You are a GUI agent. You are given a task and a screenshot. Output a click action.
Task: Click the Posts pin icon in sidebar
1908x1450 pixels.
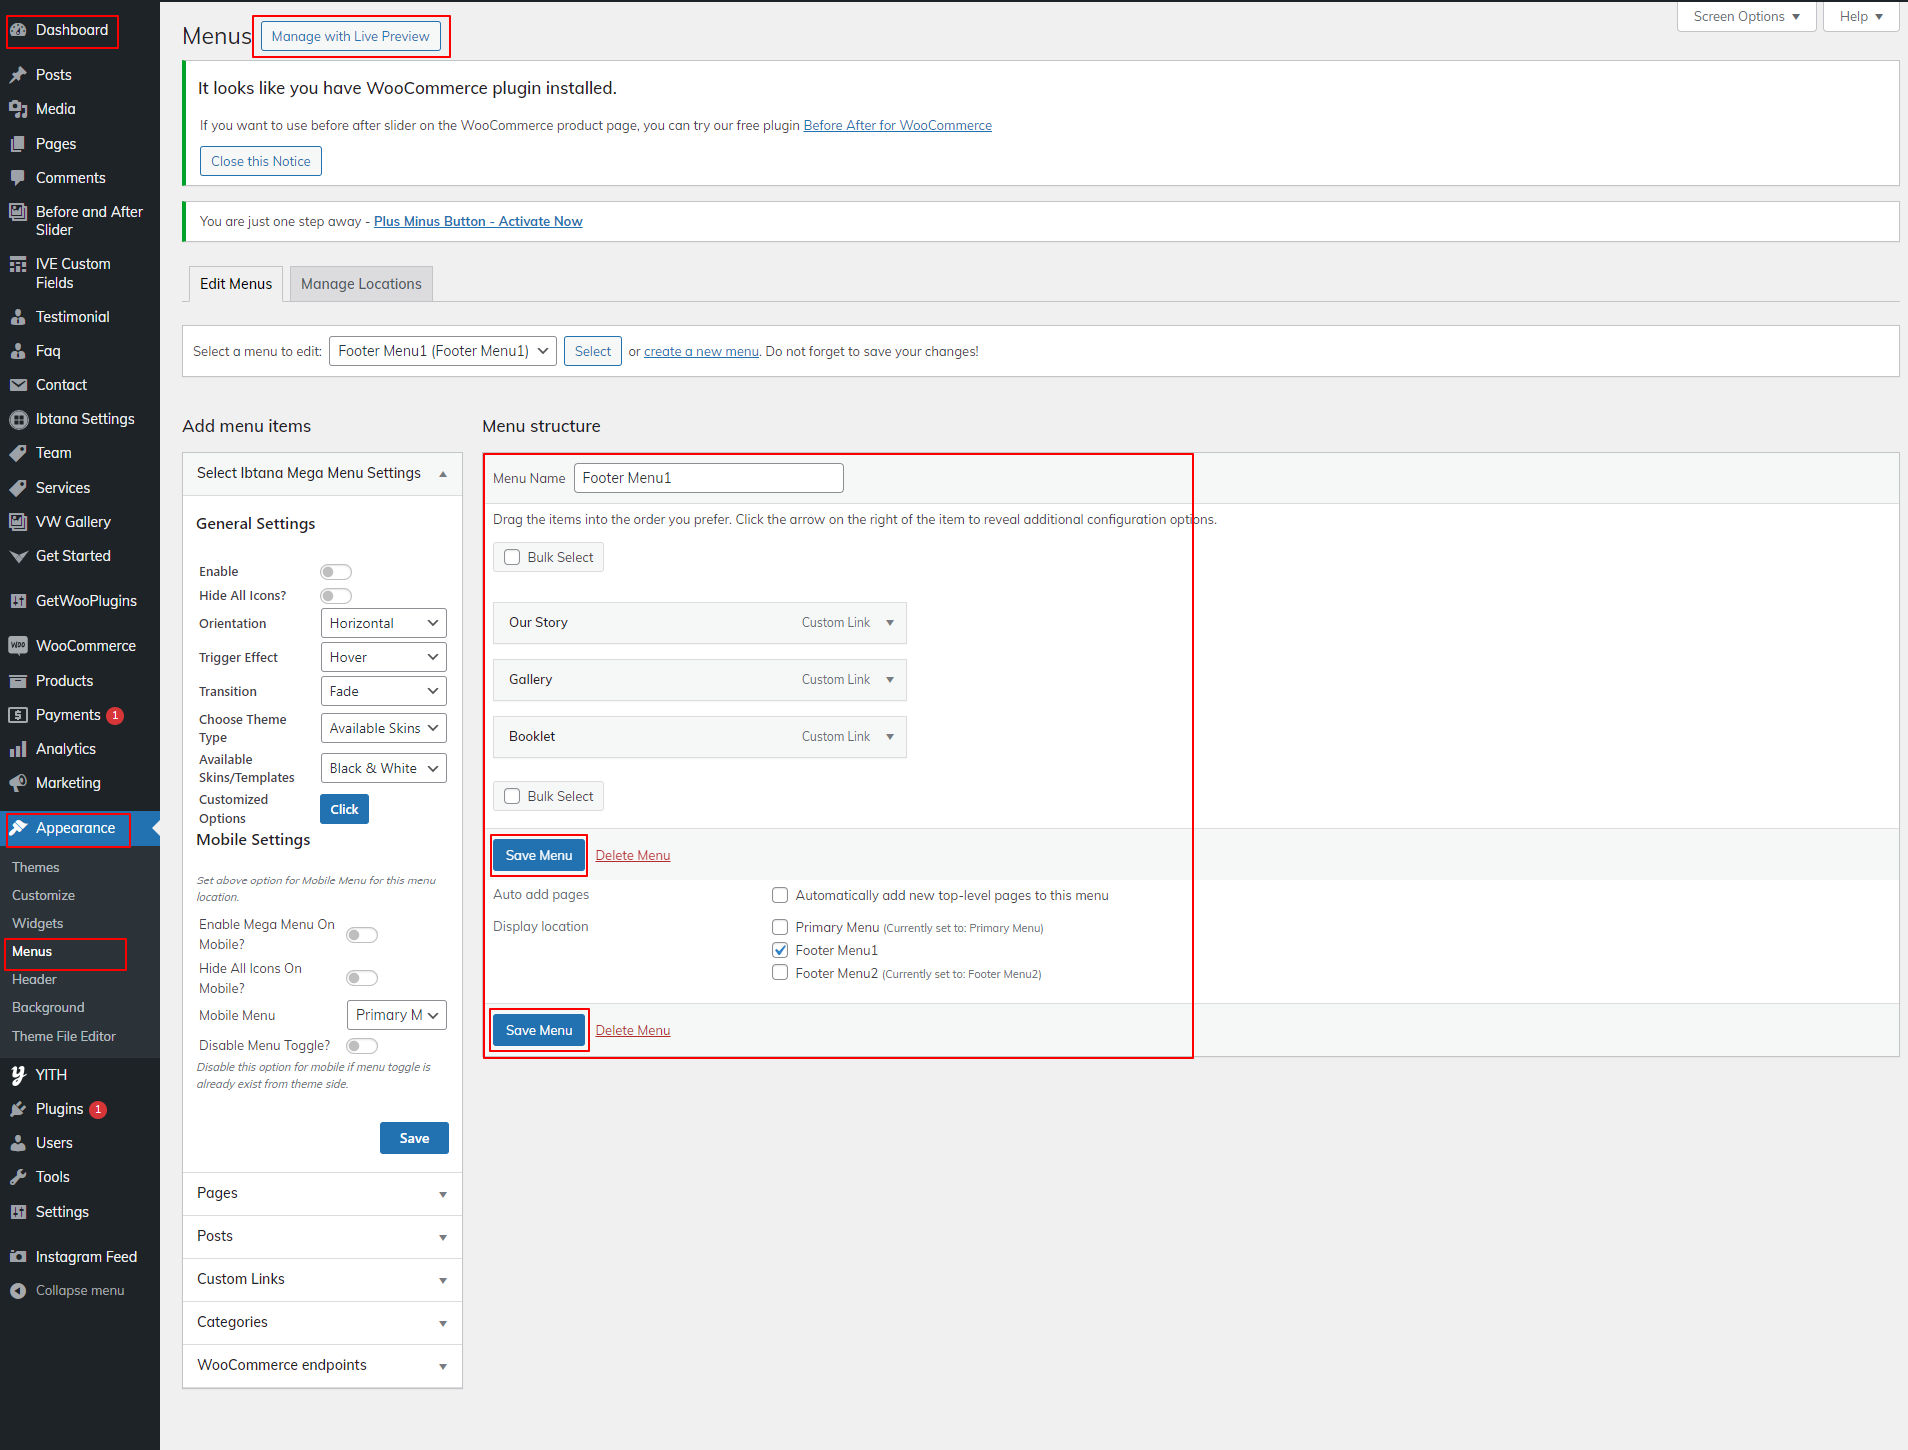click(18, 75)
